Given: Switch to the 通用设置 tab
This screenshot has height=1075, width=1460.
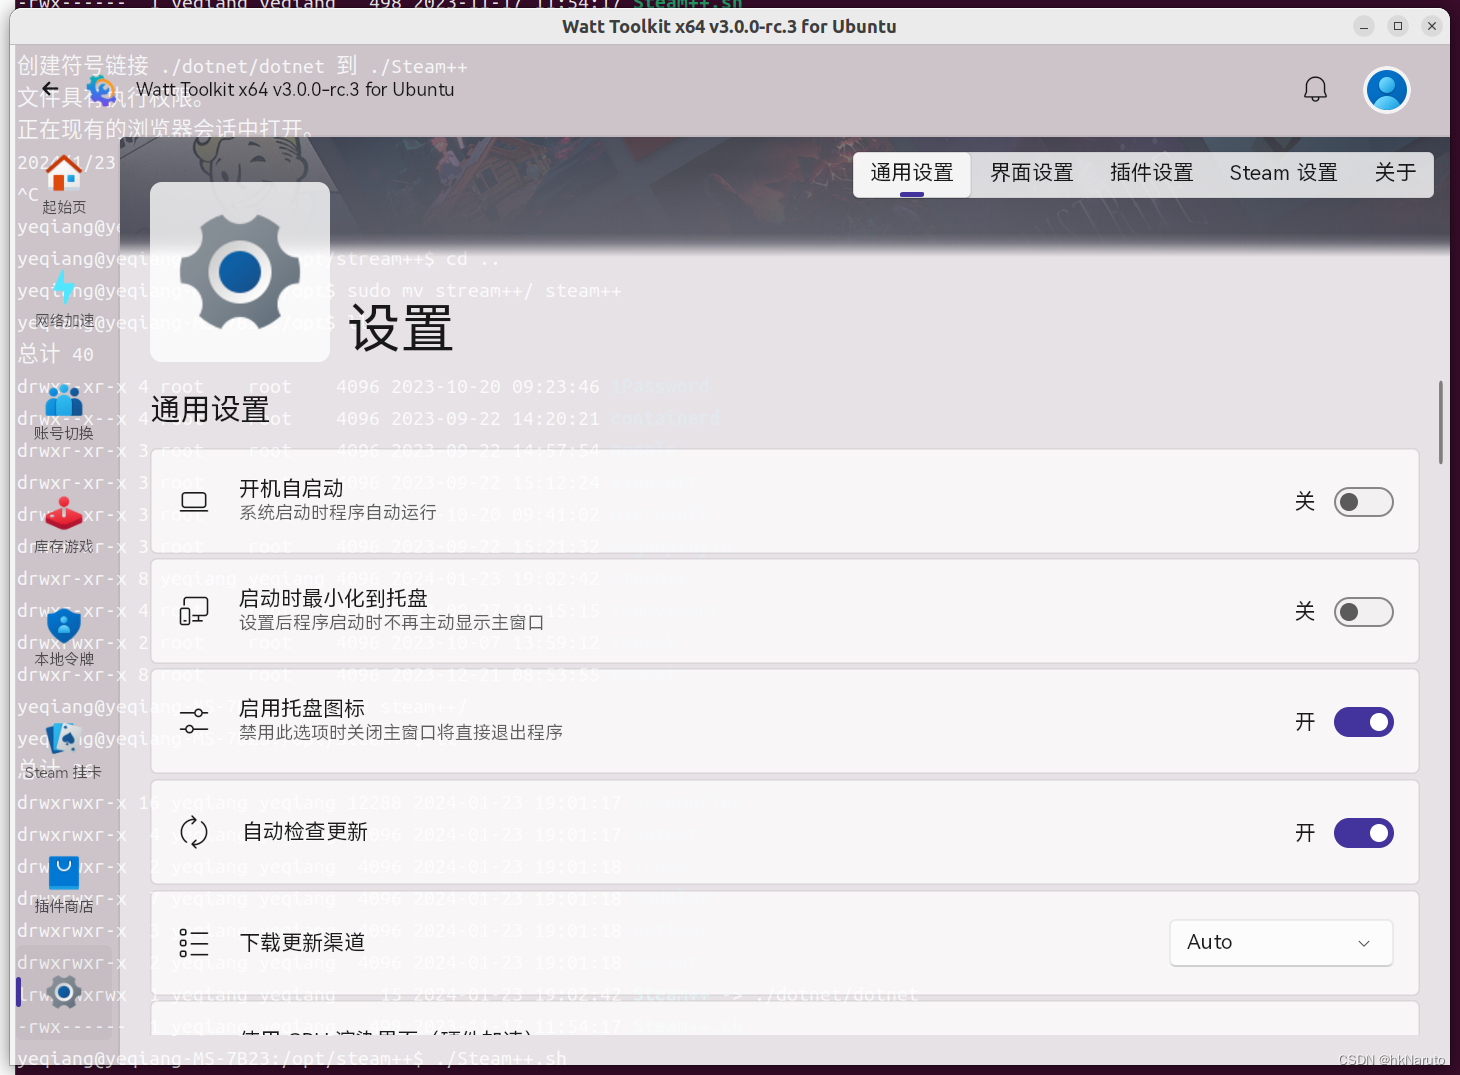Looking at the screenshot, I should point(912,174).
